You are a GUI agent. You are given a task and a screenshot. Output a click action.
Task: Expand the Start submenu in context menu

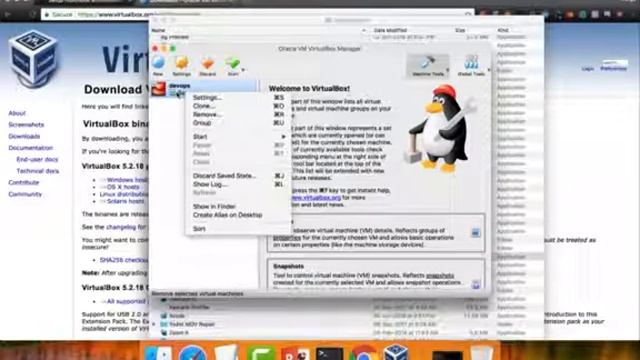(239, 137)
